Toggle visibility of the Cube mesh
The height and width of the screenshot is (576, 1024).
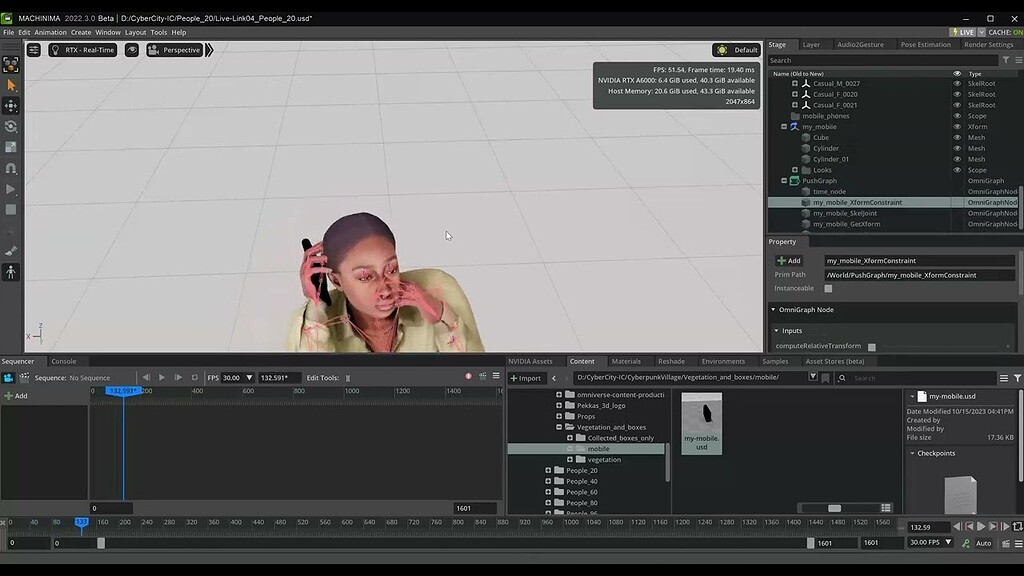pos(957,138)
